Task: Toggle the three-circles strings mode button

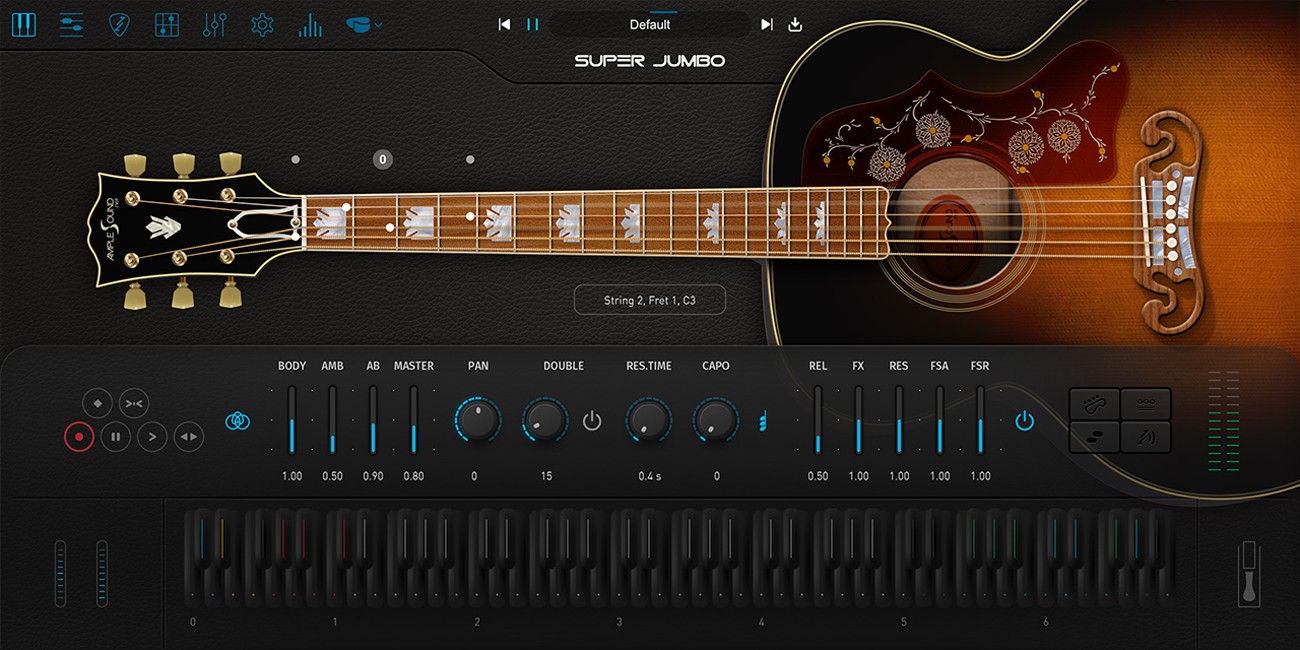Action: tap(1146, 404)
